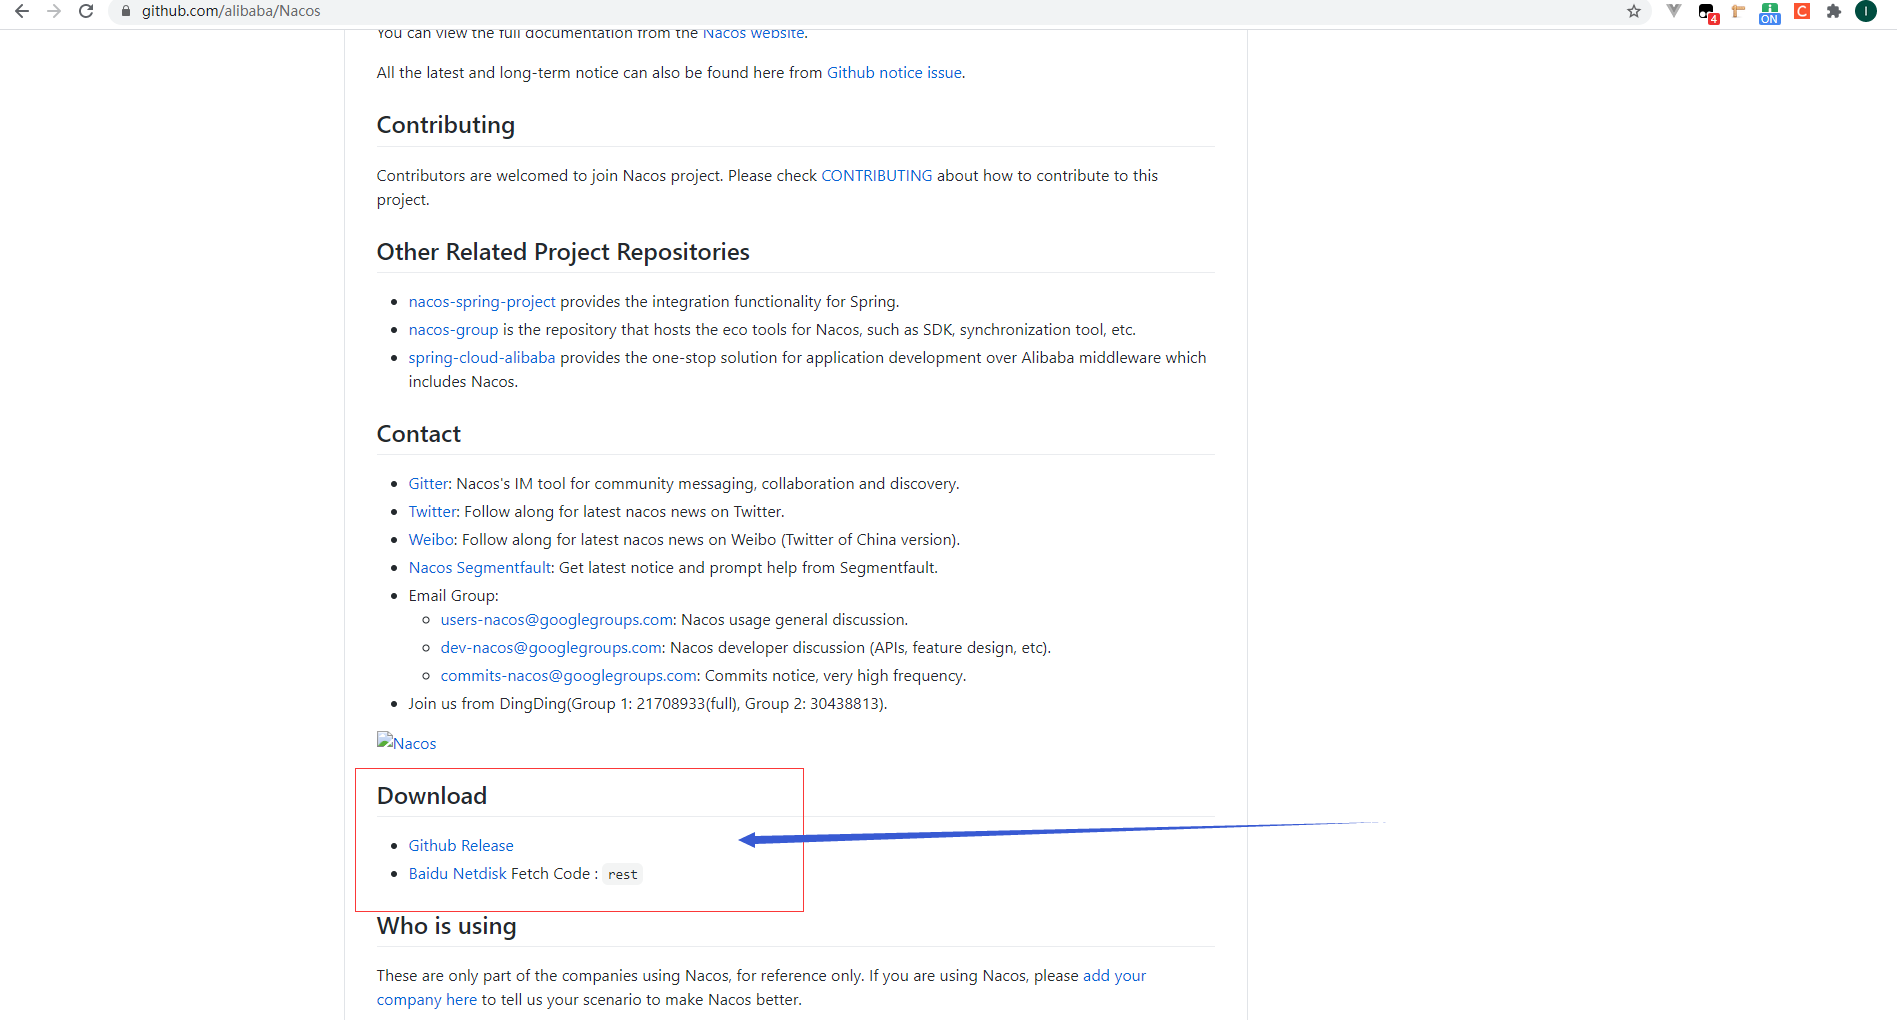Open the Weibo contact link
Viewport: 1897px width, 1020px height.
(x=431, y=540)
